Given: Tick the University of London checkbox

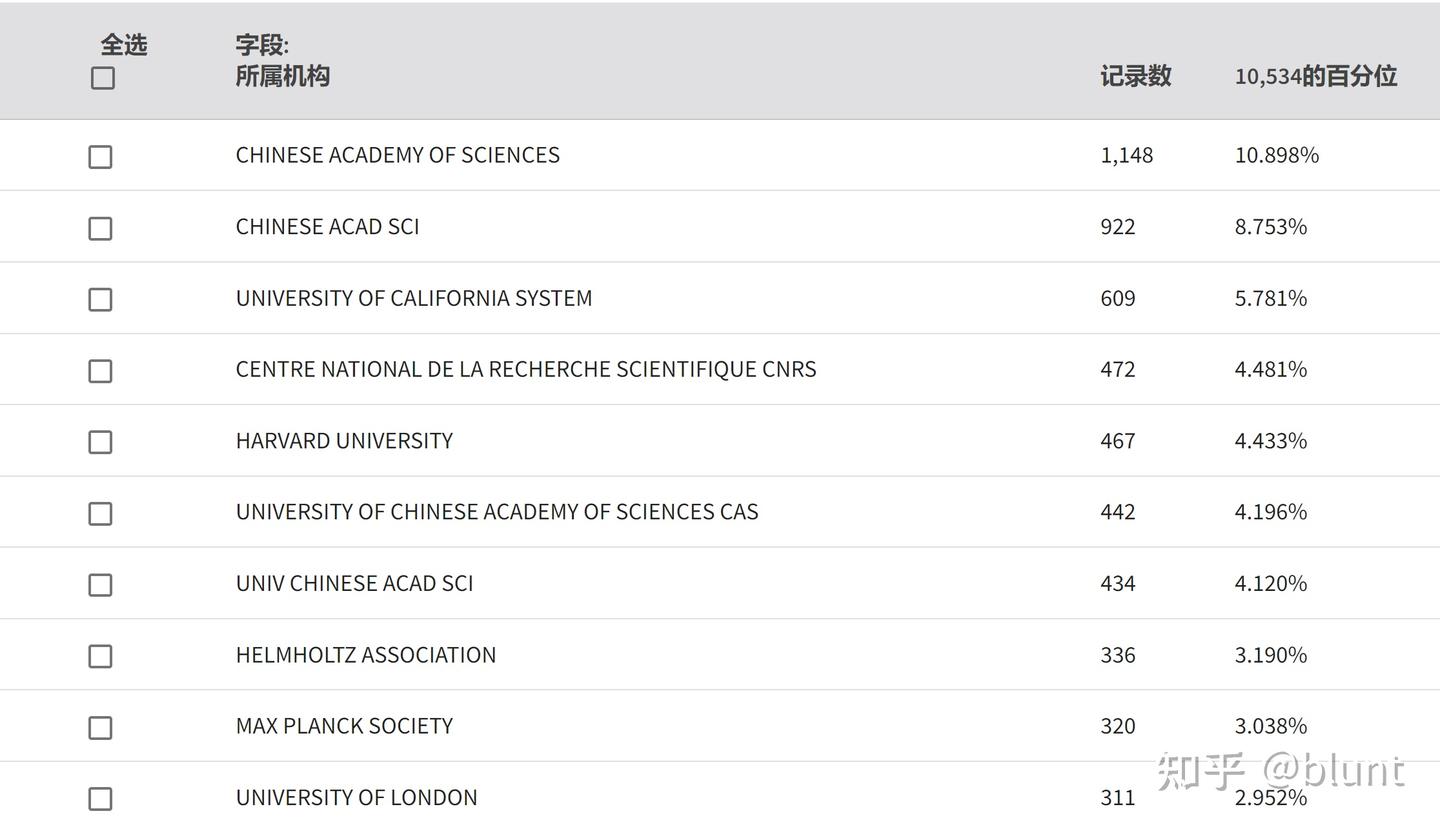Looking at the screenshot, I should 100,799.
